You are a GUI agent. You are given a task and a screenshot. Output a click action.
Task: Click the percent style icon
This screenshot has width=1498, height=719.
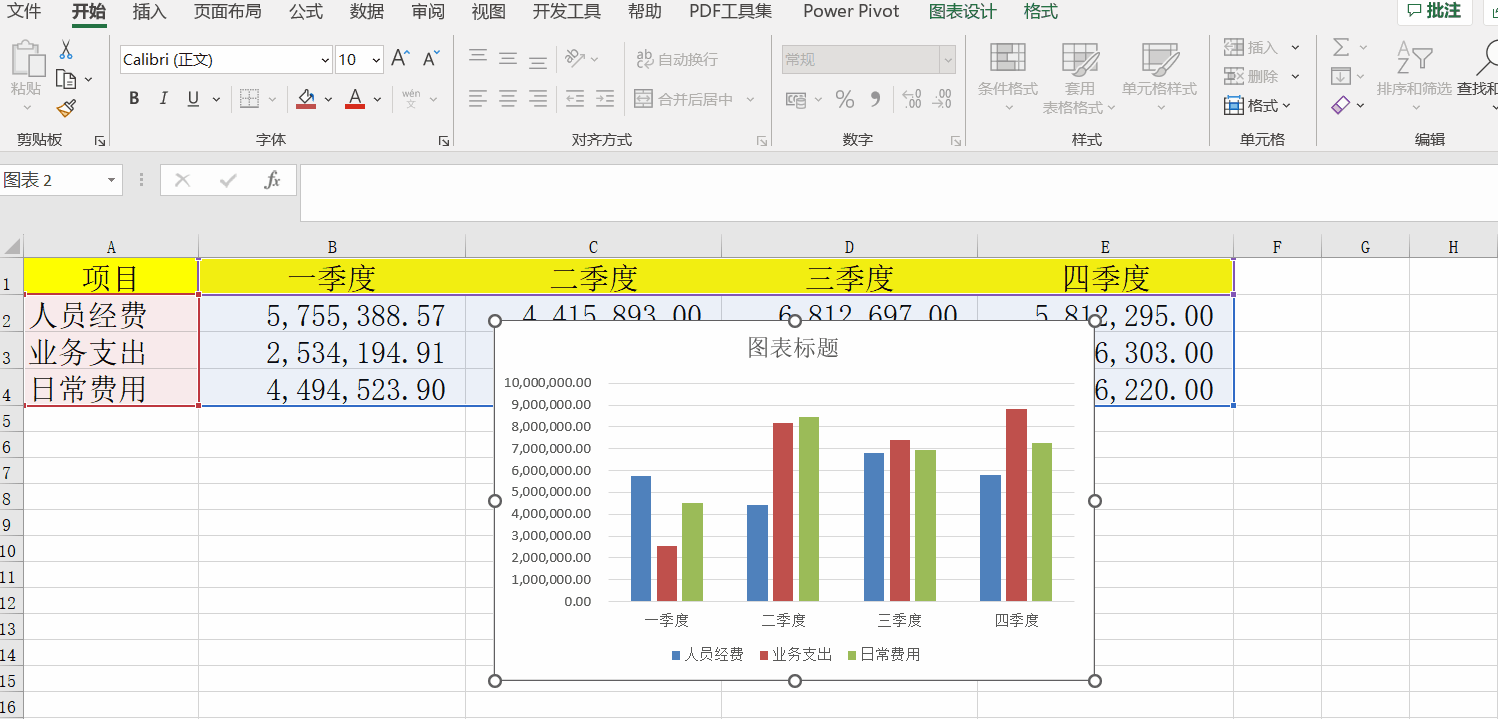coord(845,99)
